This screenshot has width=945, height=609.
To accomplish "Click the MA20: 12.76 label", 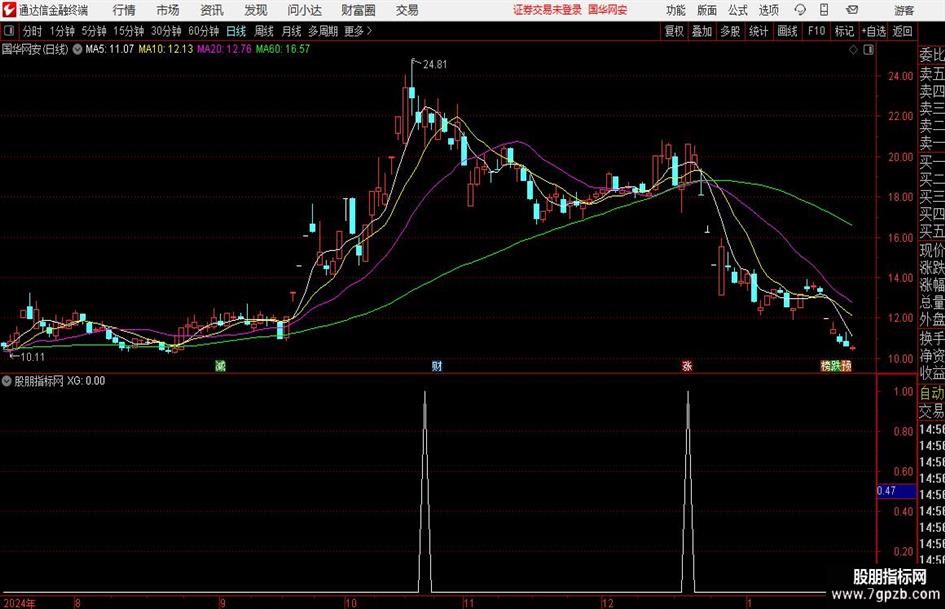I will pyautogui.click(x=224, y=49).
